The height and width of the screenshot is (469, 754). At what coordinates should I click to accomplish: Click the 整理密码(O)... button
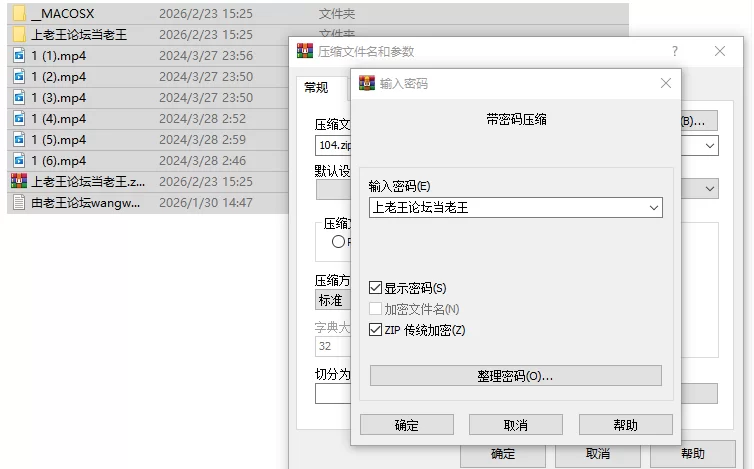pyautogui.click(x=515, y=376)
